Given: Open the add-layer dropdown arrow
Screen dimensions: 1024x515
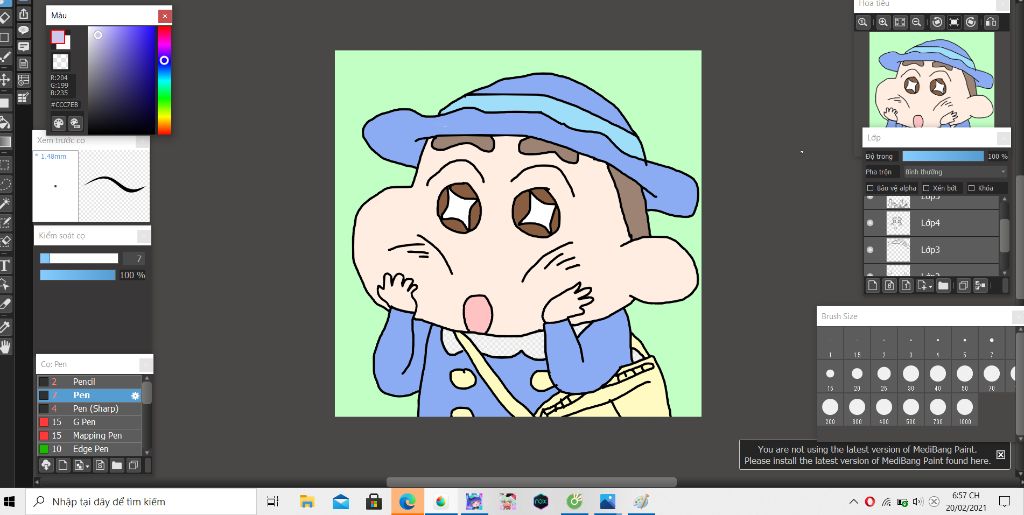Looking at the screenshot, I should click(x=924, y=285).
